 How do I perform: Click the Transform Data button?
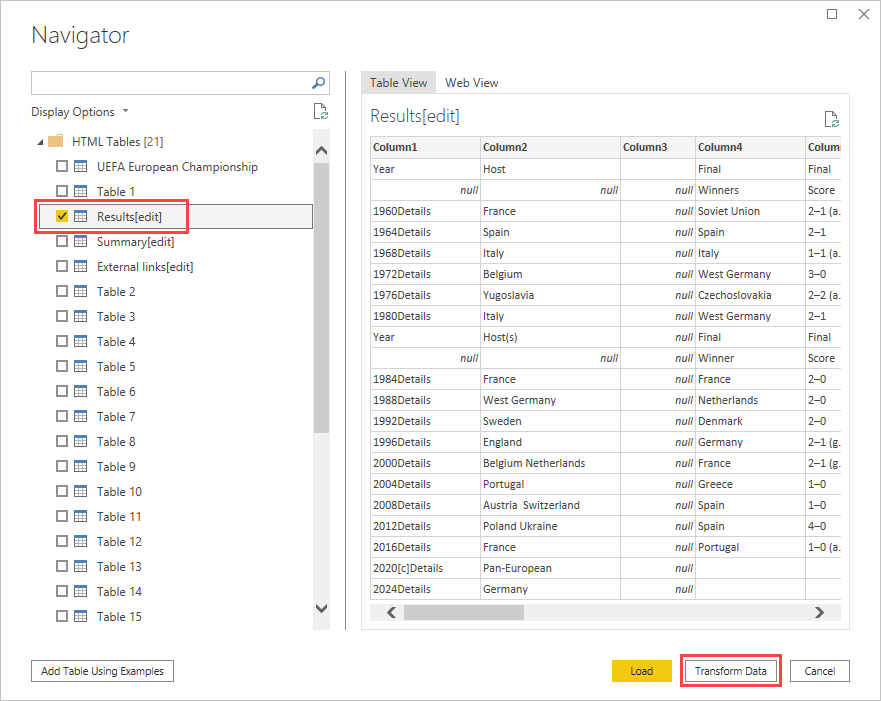point(730,671)
